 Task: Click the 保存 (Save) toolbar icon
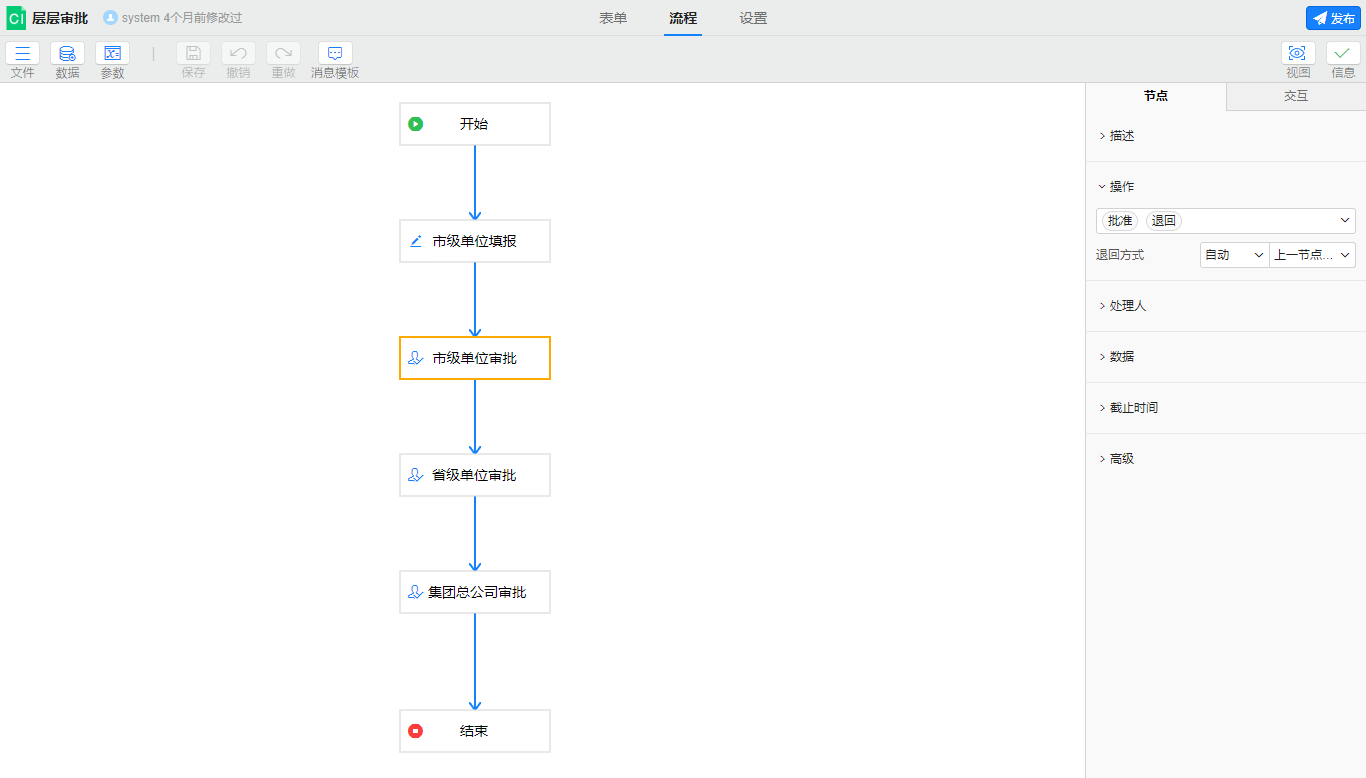pyautogui.click(x=193, y=54)
